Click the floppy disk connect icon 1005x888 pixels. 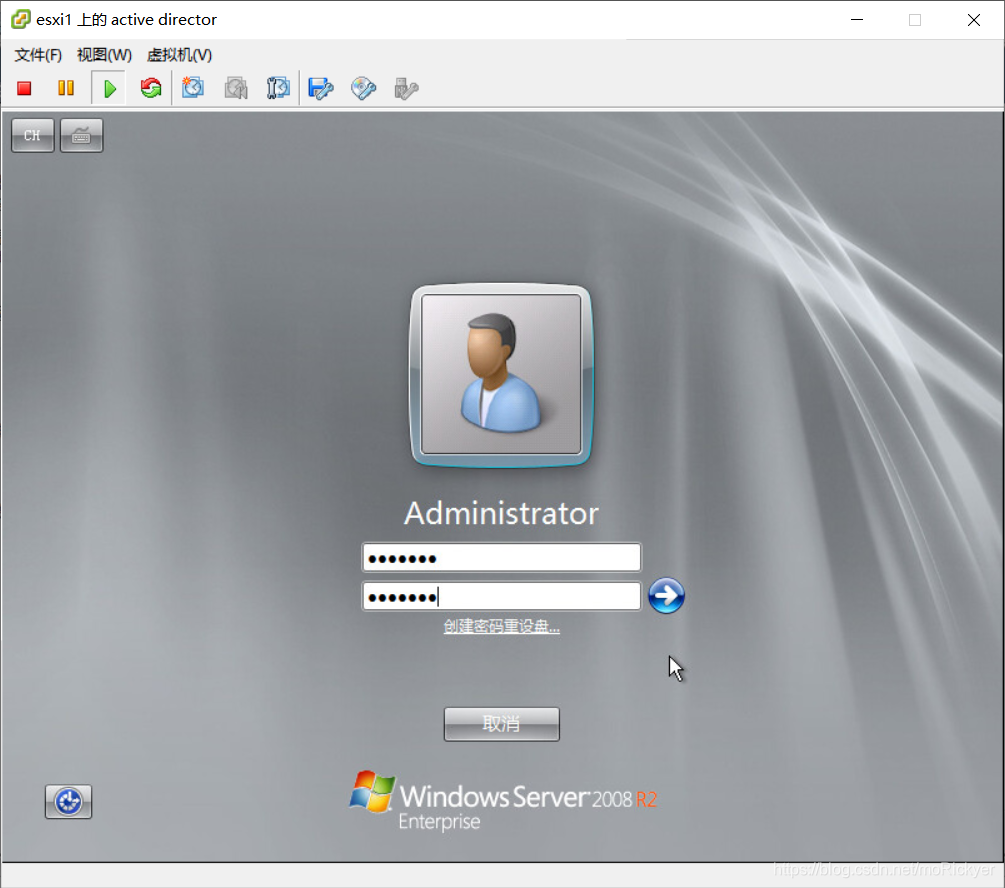pyautogui.click(x=320, y=88)
